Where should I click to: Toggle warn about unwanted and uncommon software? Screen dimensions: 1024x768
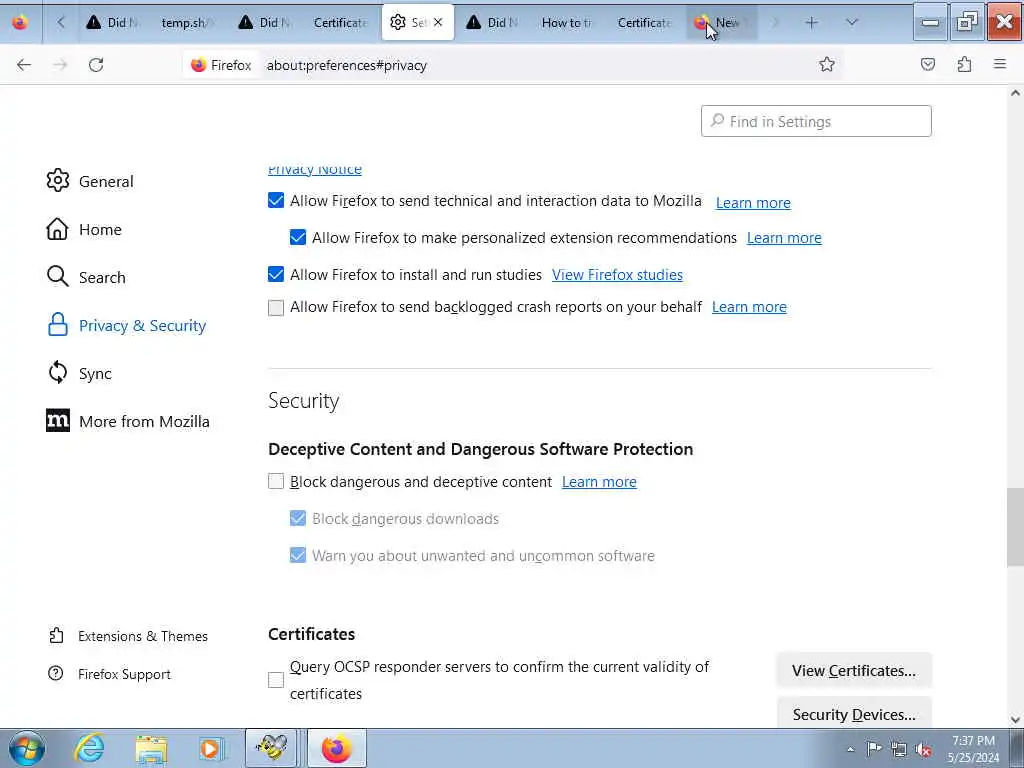[x=298, y=555]
